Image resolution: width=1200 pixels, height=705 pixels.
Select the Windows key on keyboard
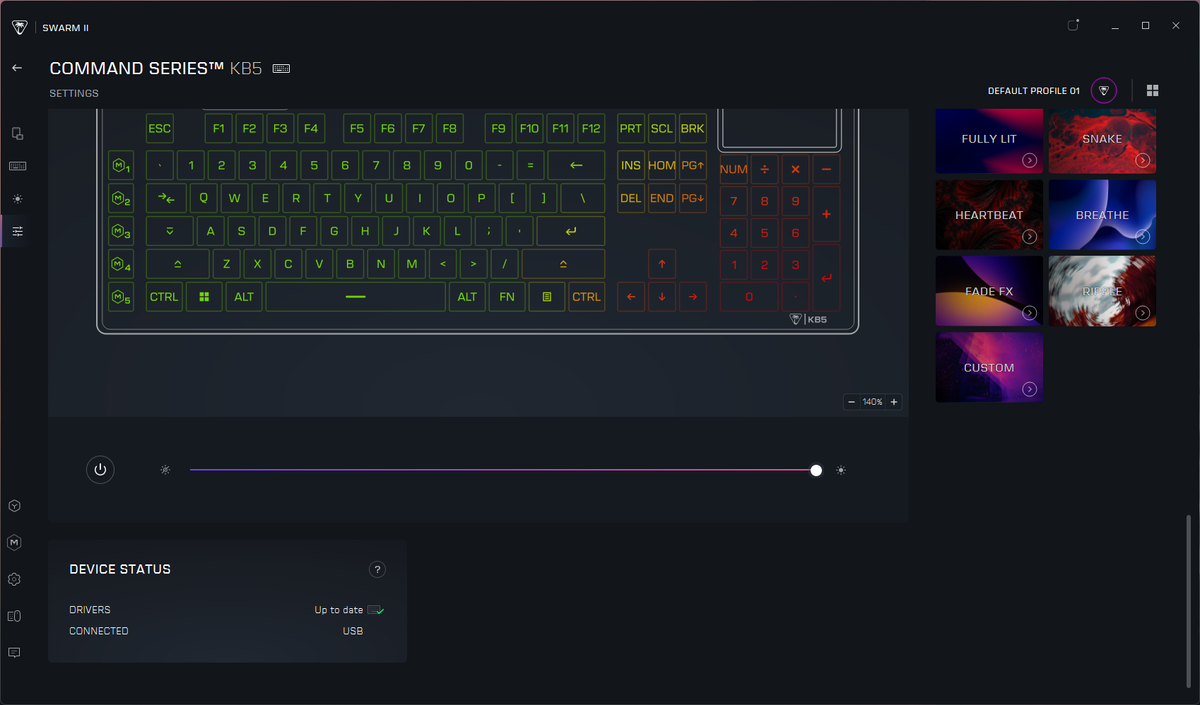[204, 297]
